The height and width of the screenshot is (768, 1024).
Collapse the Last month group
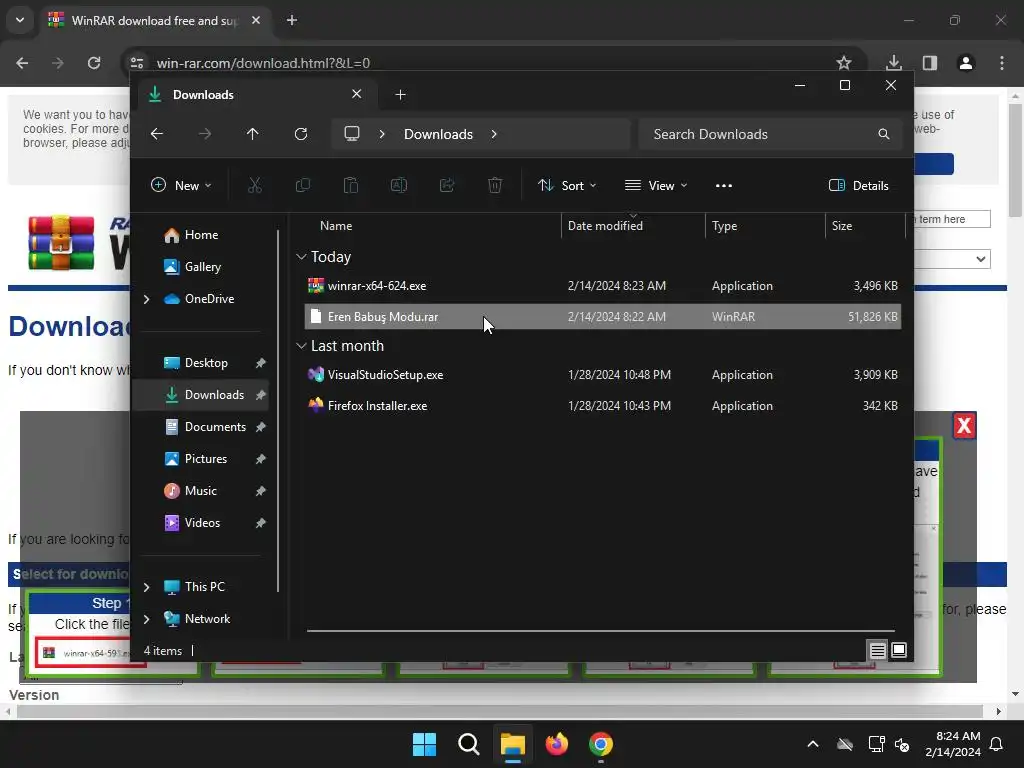coord(301,345)
